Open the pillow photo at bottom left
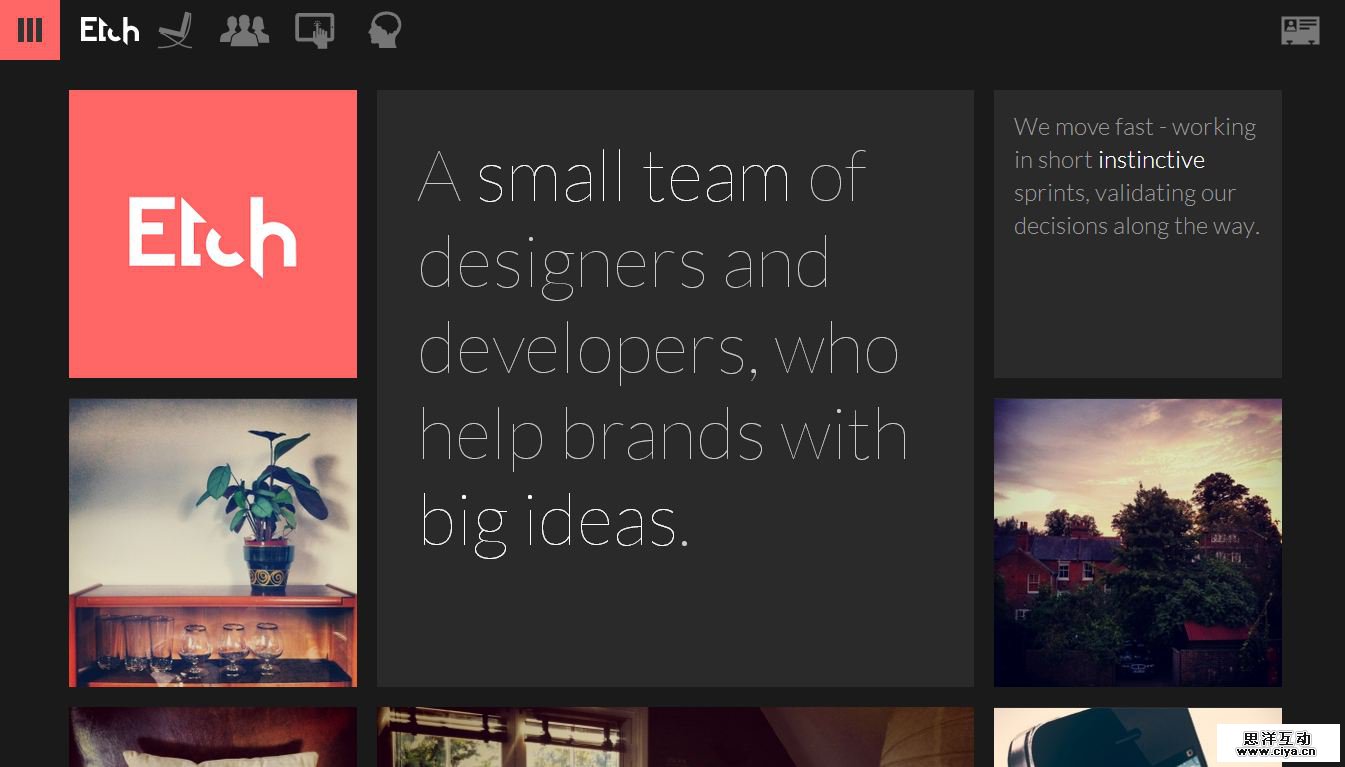This screenshot has height=767, width=1345. pyautogui.click(x=212, y=738)
